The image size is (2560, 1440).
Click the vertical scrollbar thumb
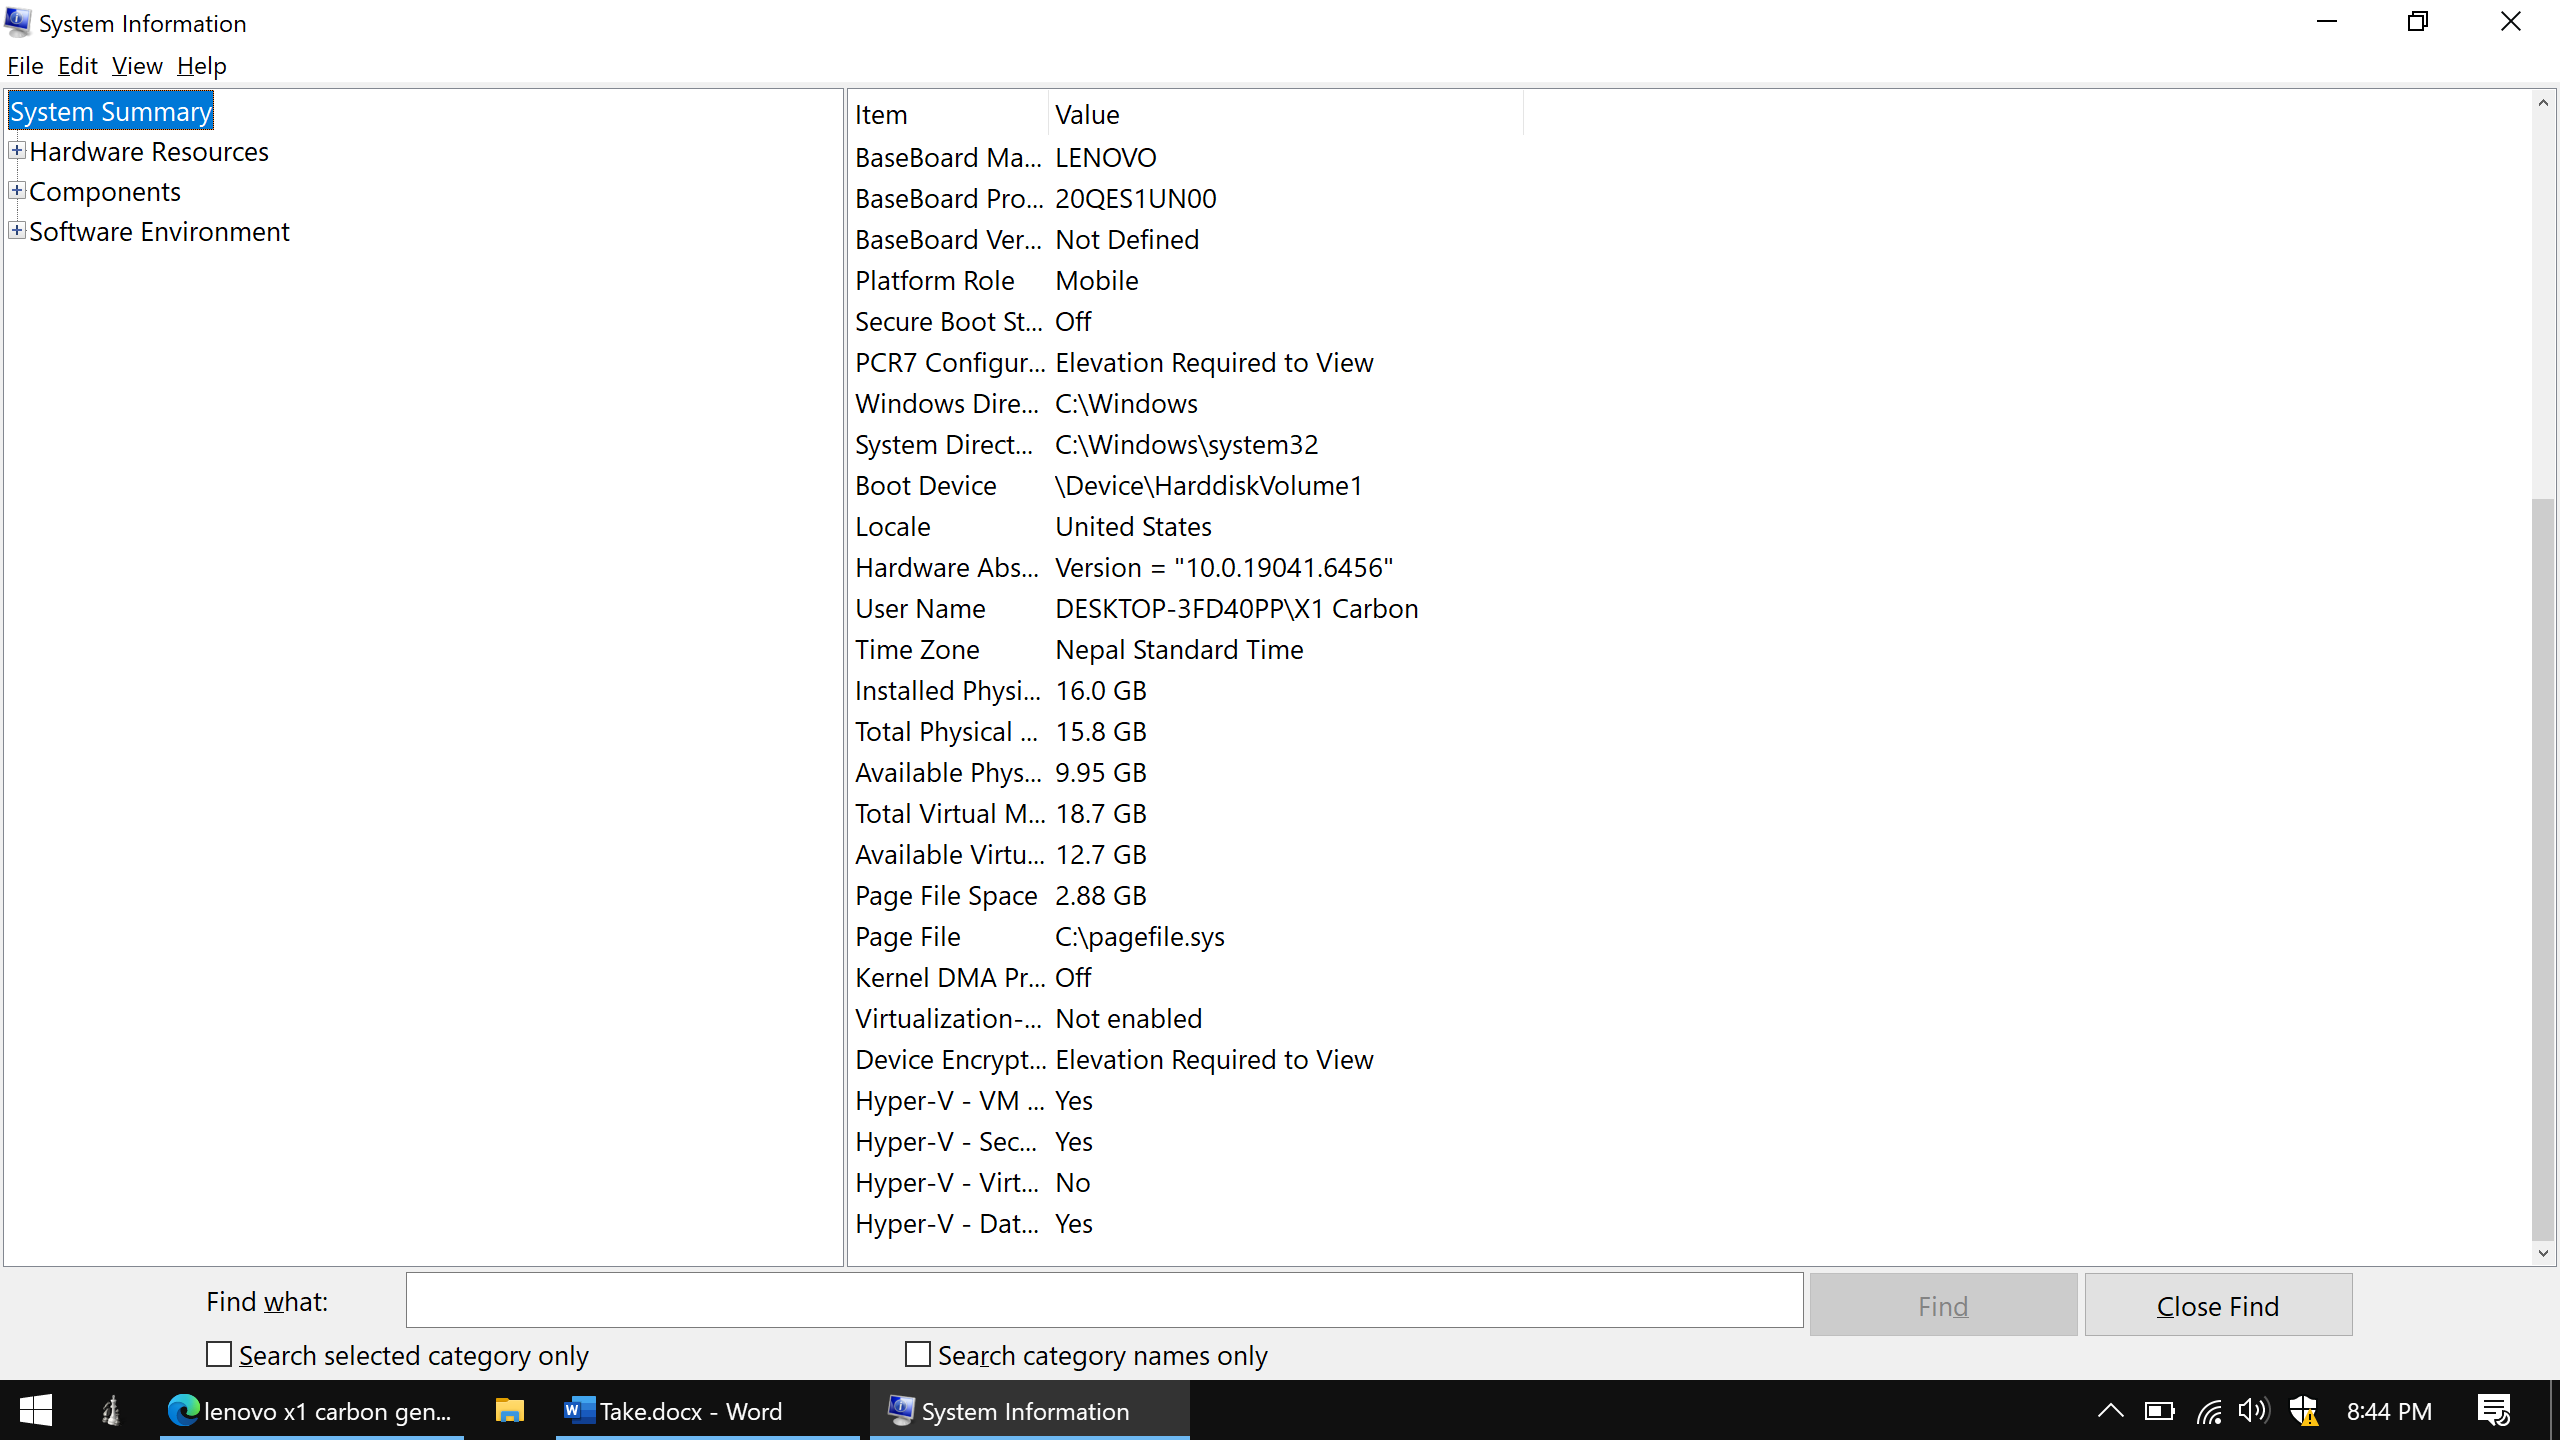point(2543,868)
